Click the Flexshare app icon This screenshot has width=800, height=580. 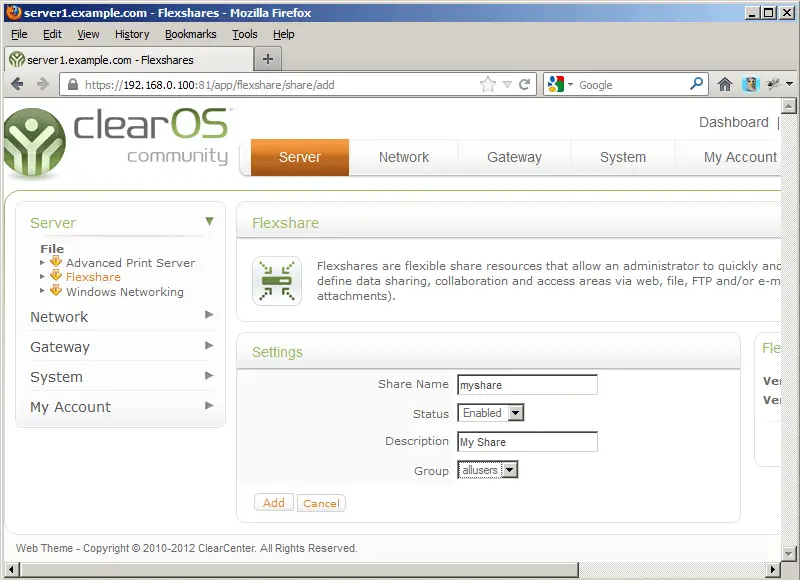[x=277, y=281]
